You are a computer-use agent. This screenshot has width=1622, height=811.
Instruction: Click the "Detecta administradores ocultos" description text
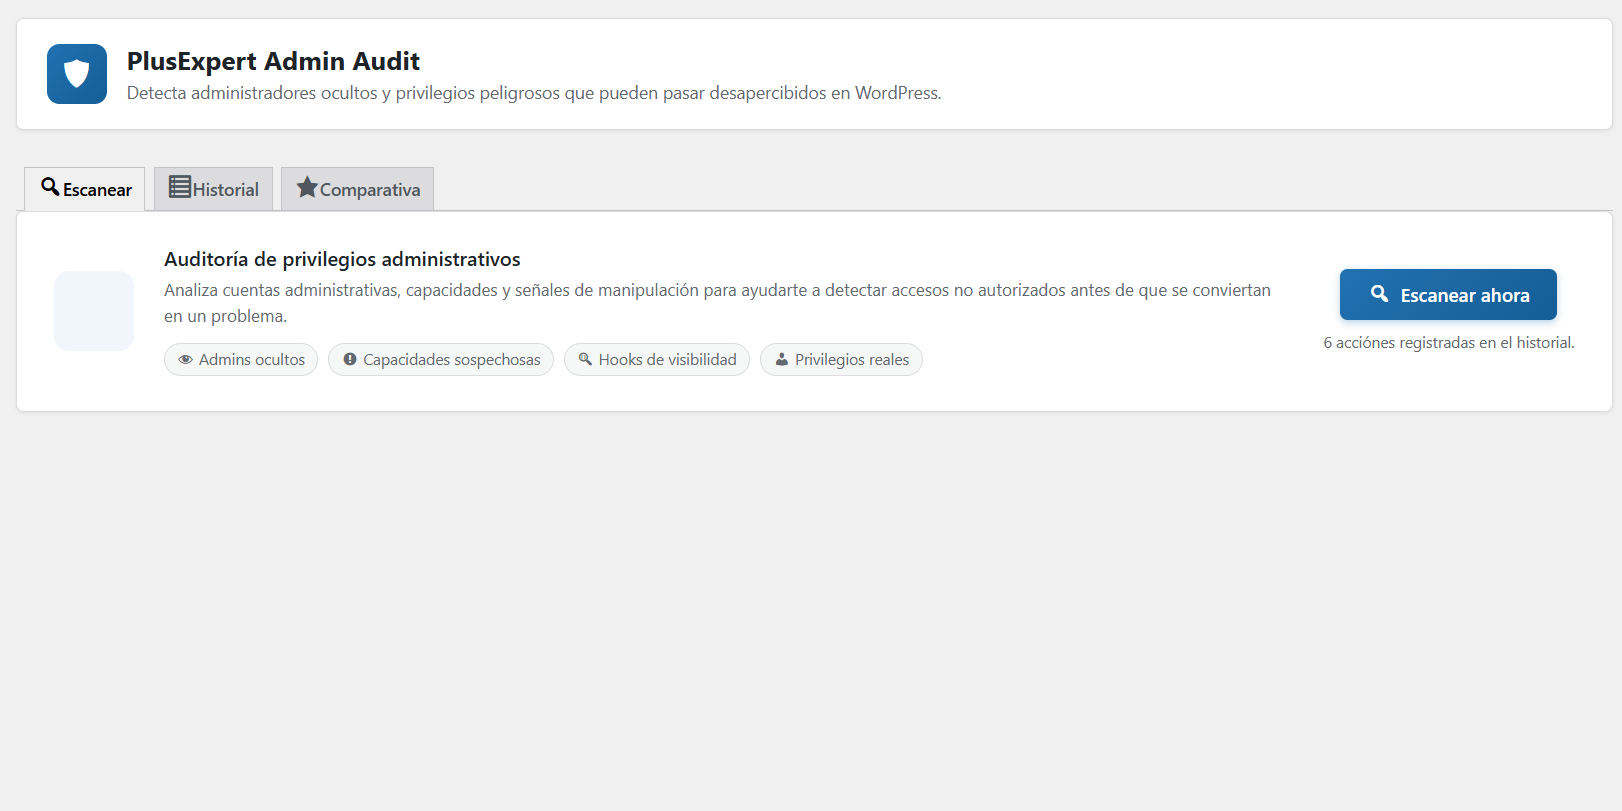tap(534, 93)
